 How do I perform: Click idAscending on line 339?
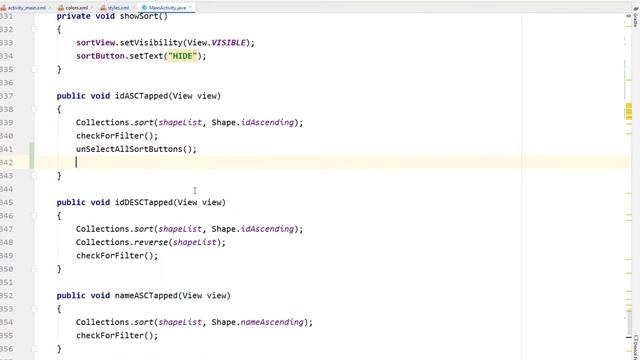pos(267,122)
